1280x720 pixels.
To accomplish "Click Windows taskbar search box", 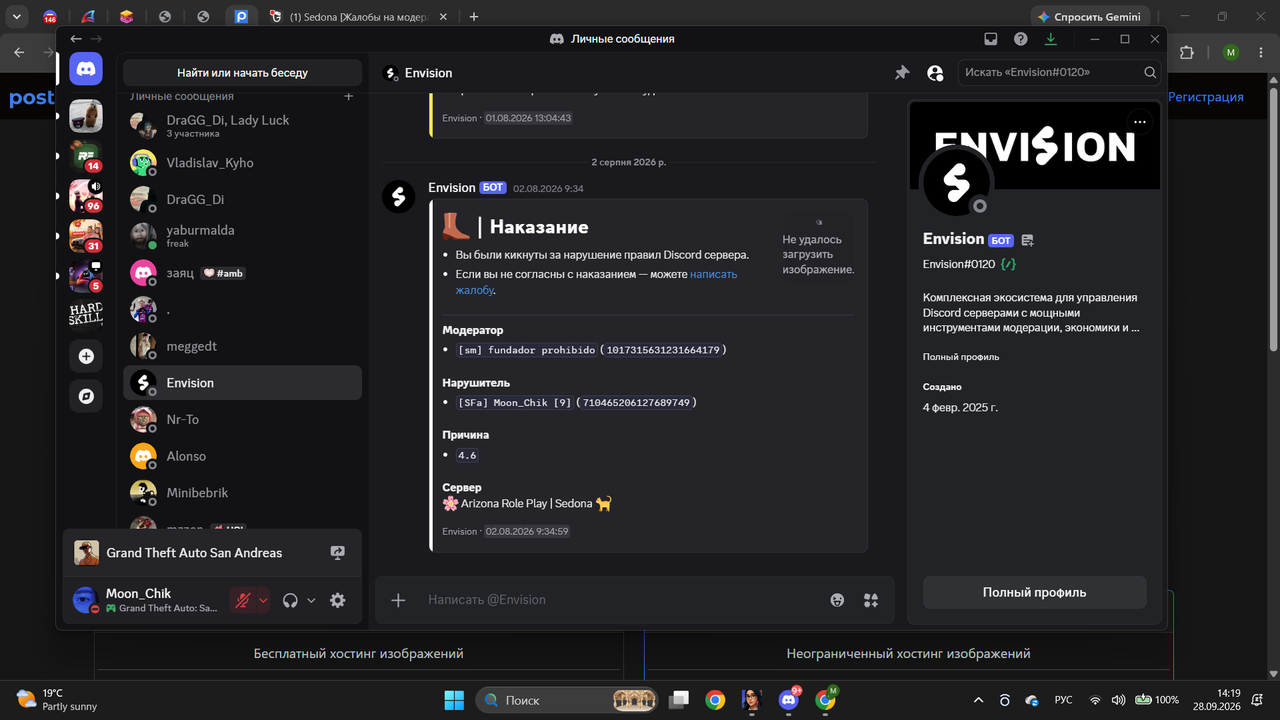I will [568, 700].
